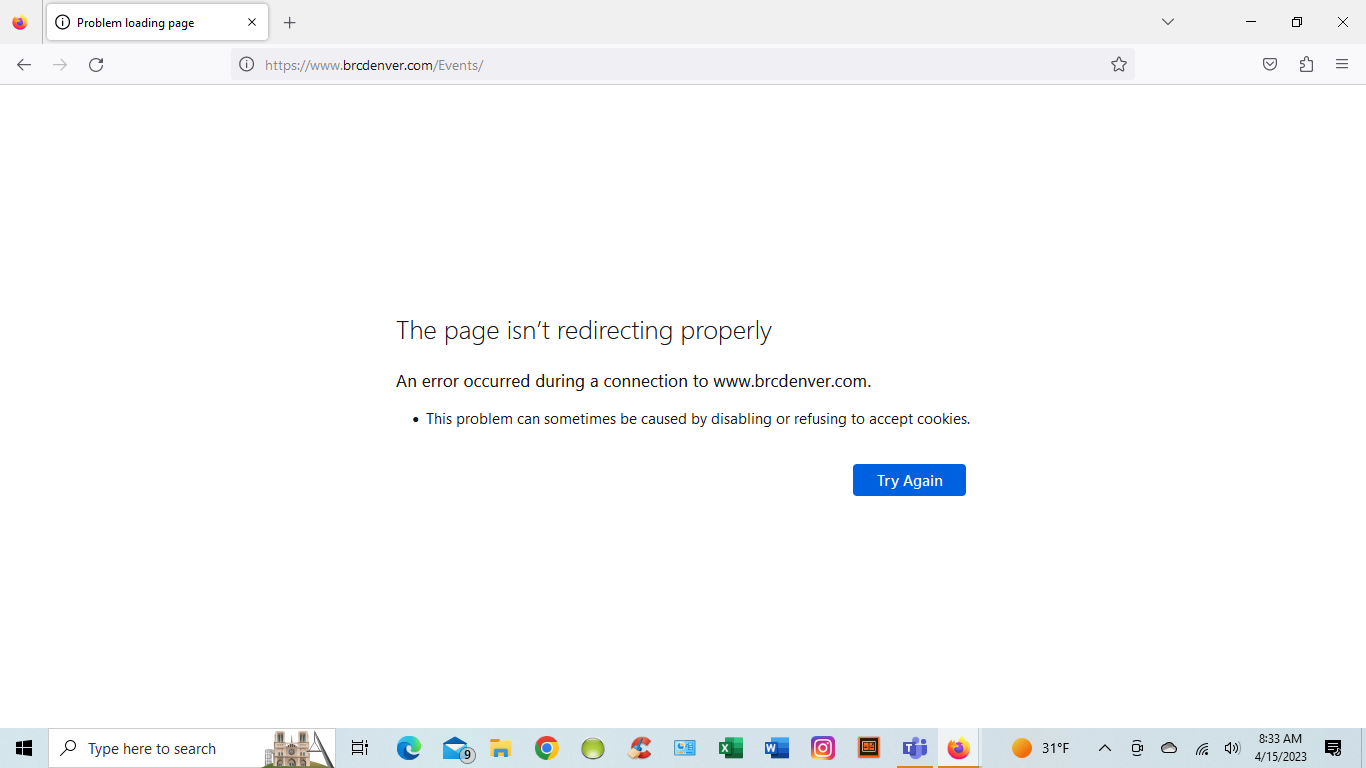Go back to the previous page
The width and height of the screenshot is (1366, 768).
coord(24,65)
